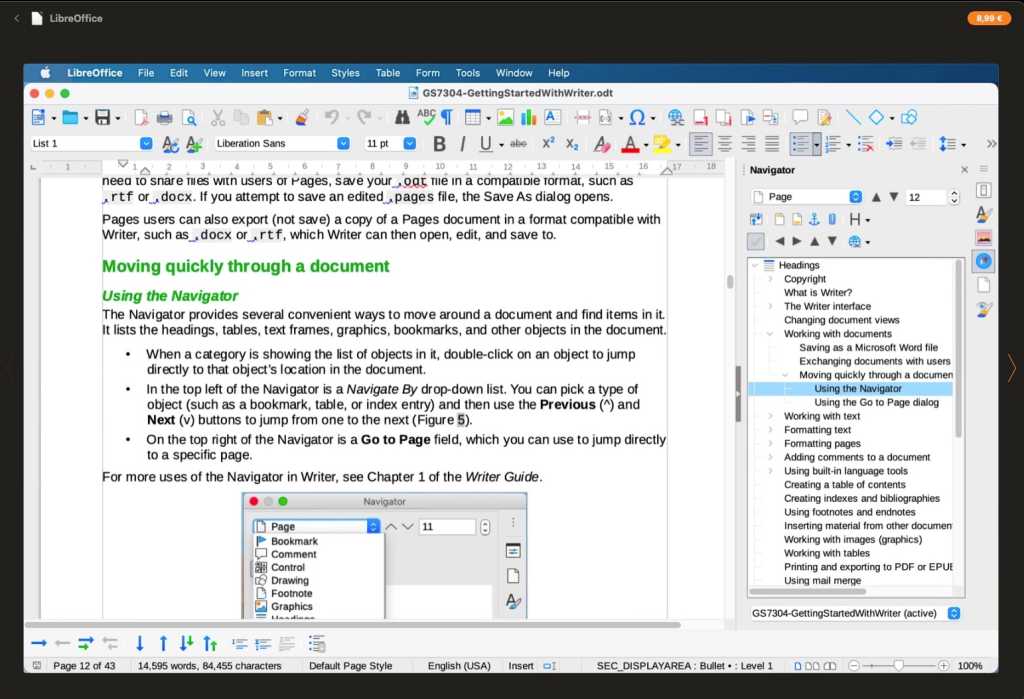1024x699 pixels.
Task: Click the Cut scissors icon
Action: [217, 118]
